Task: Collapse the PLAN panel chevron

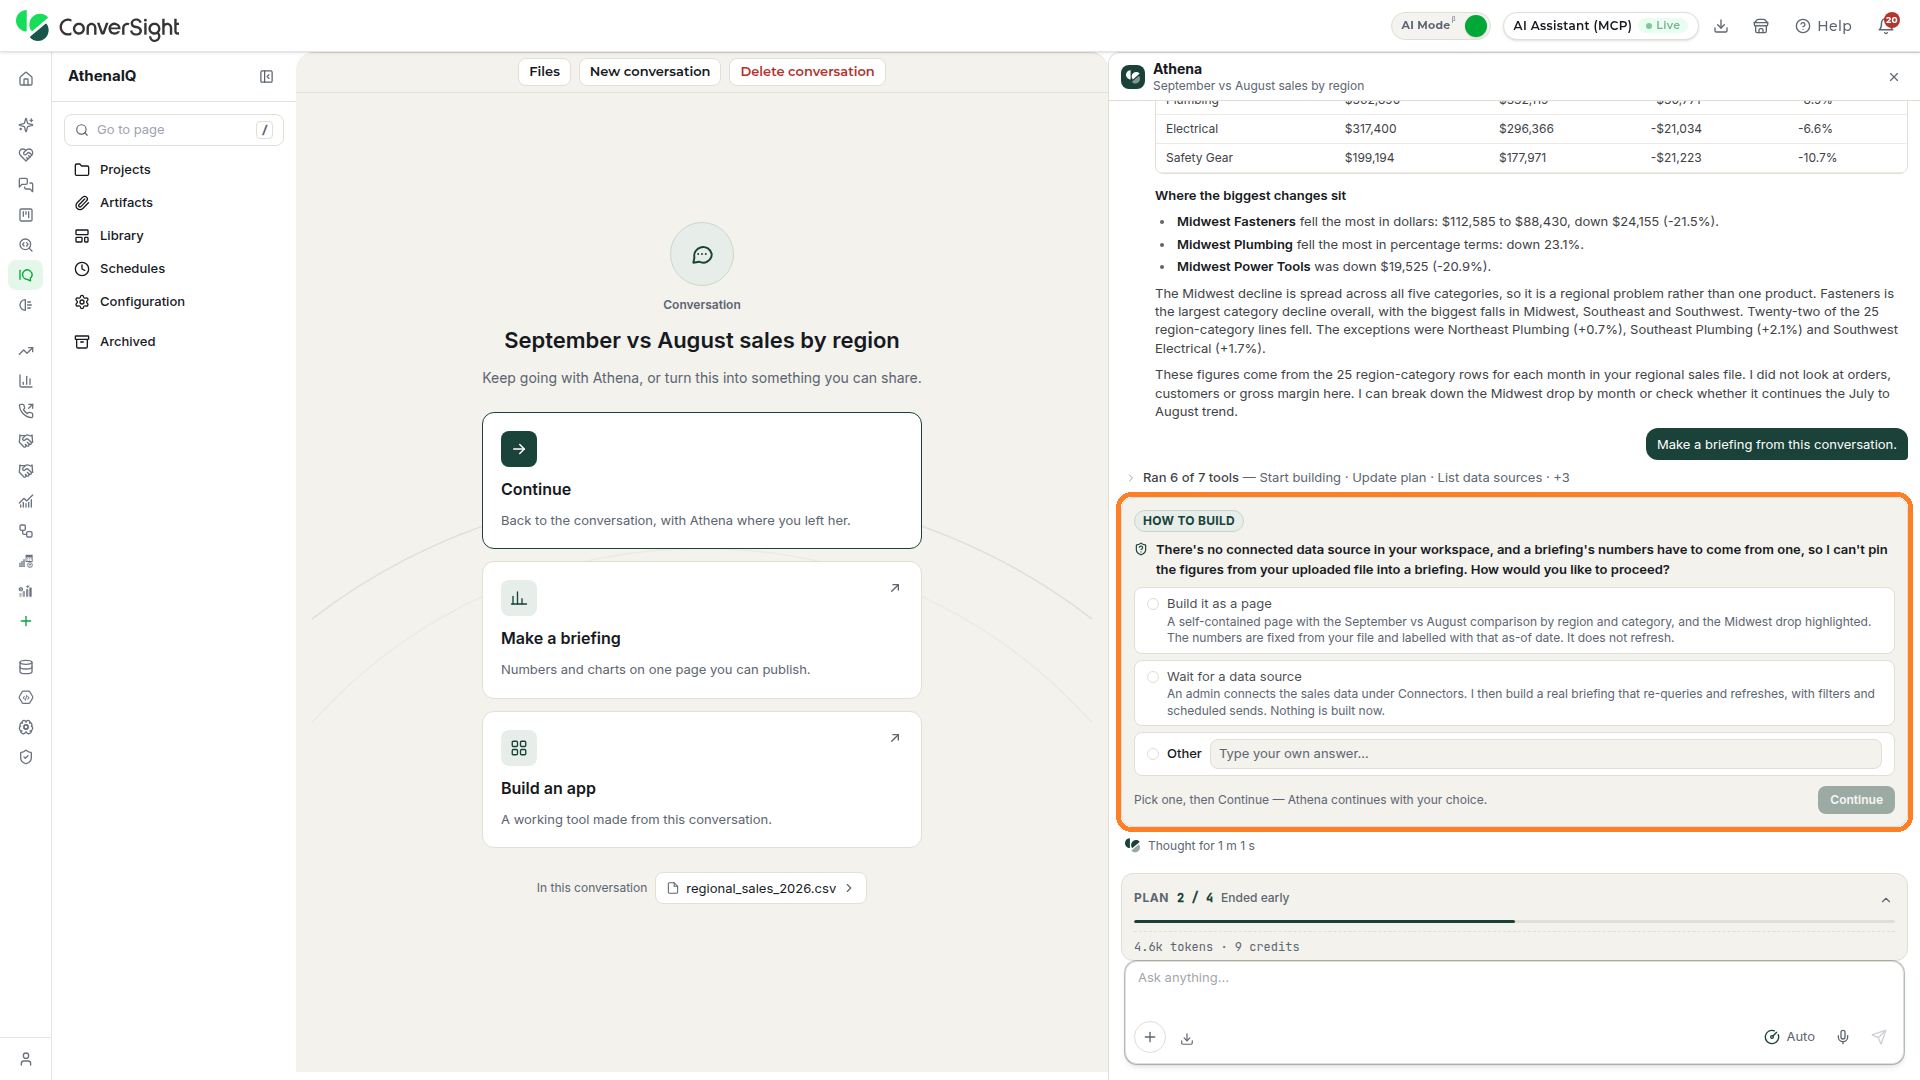Action: (x=1886, y=900)
